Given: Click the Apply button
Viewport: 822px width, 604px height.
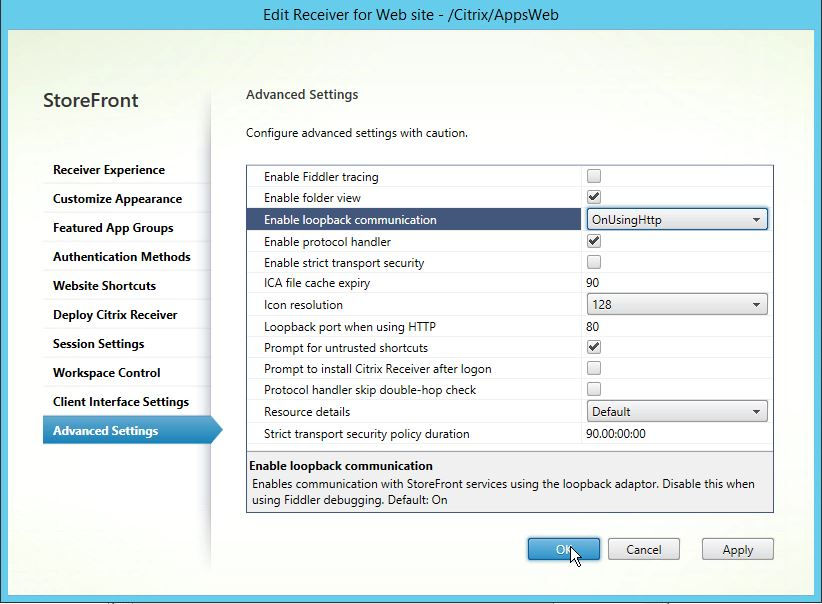Looking at the screenshot, I should (738, 549).
